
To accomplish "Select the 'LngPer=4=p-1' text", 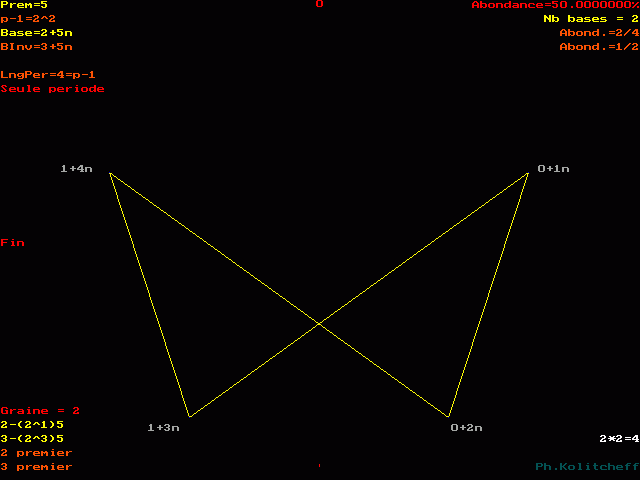I will [x=48, y=75].
